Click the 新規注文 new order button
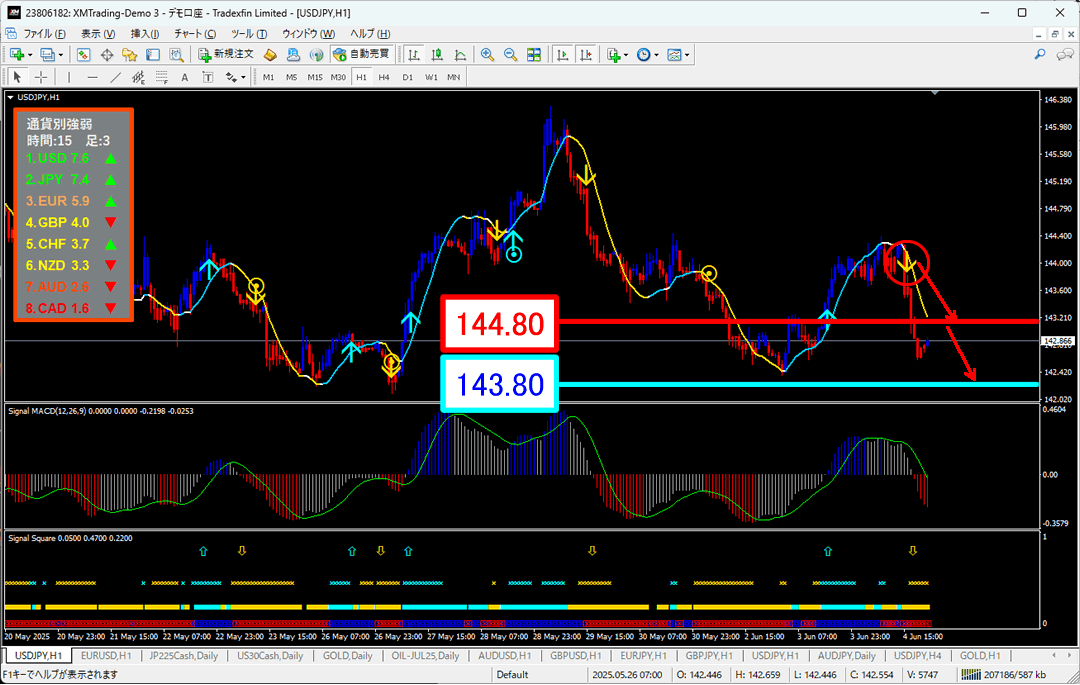 [226, 54]
